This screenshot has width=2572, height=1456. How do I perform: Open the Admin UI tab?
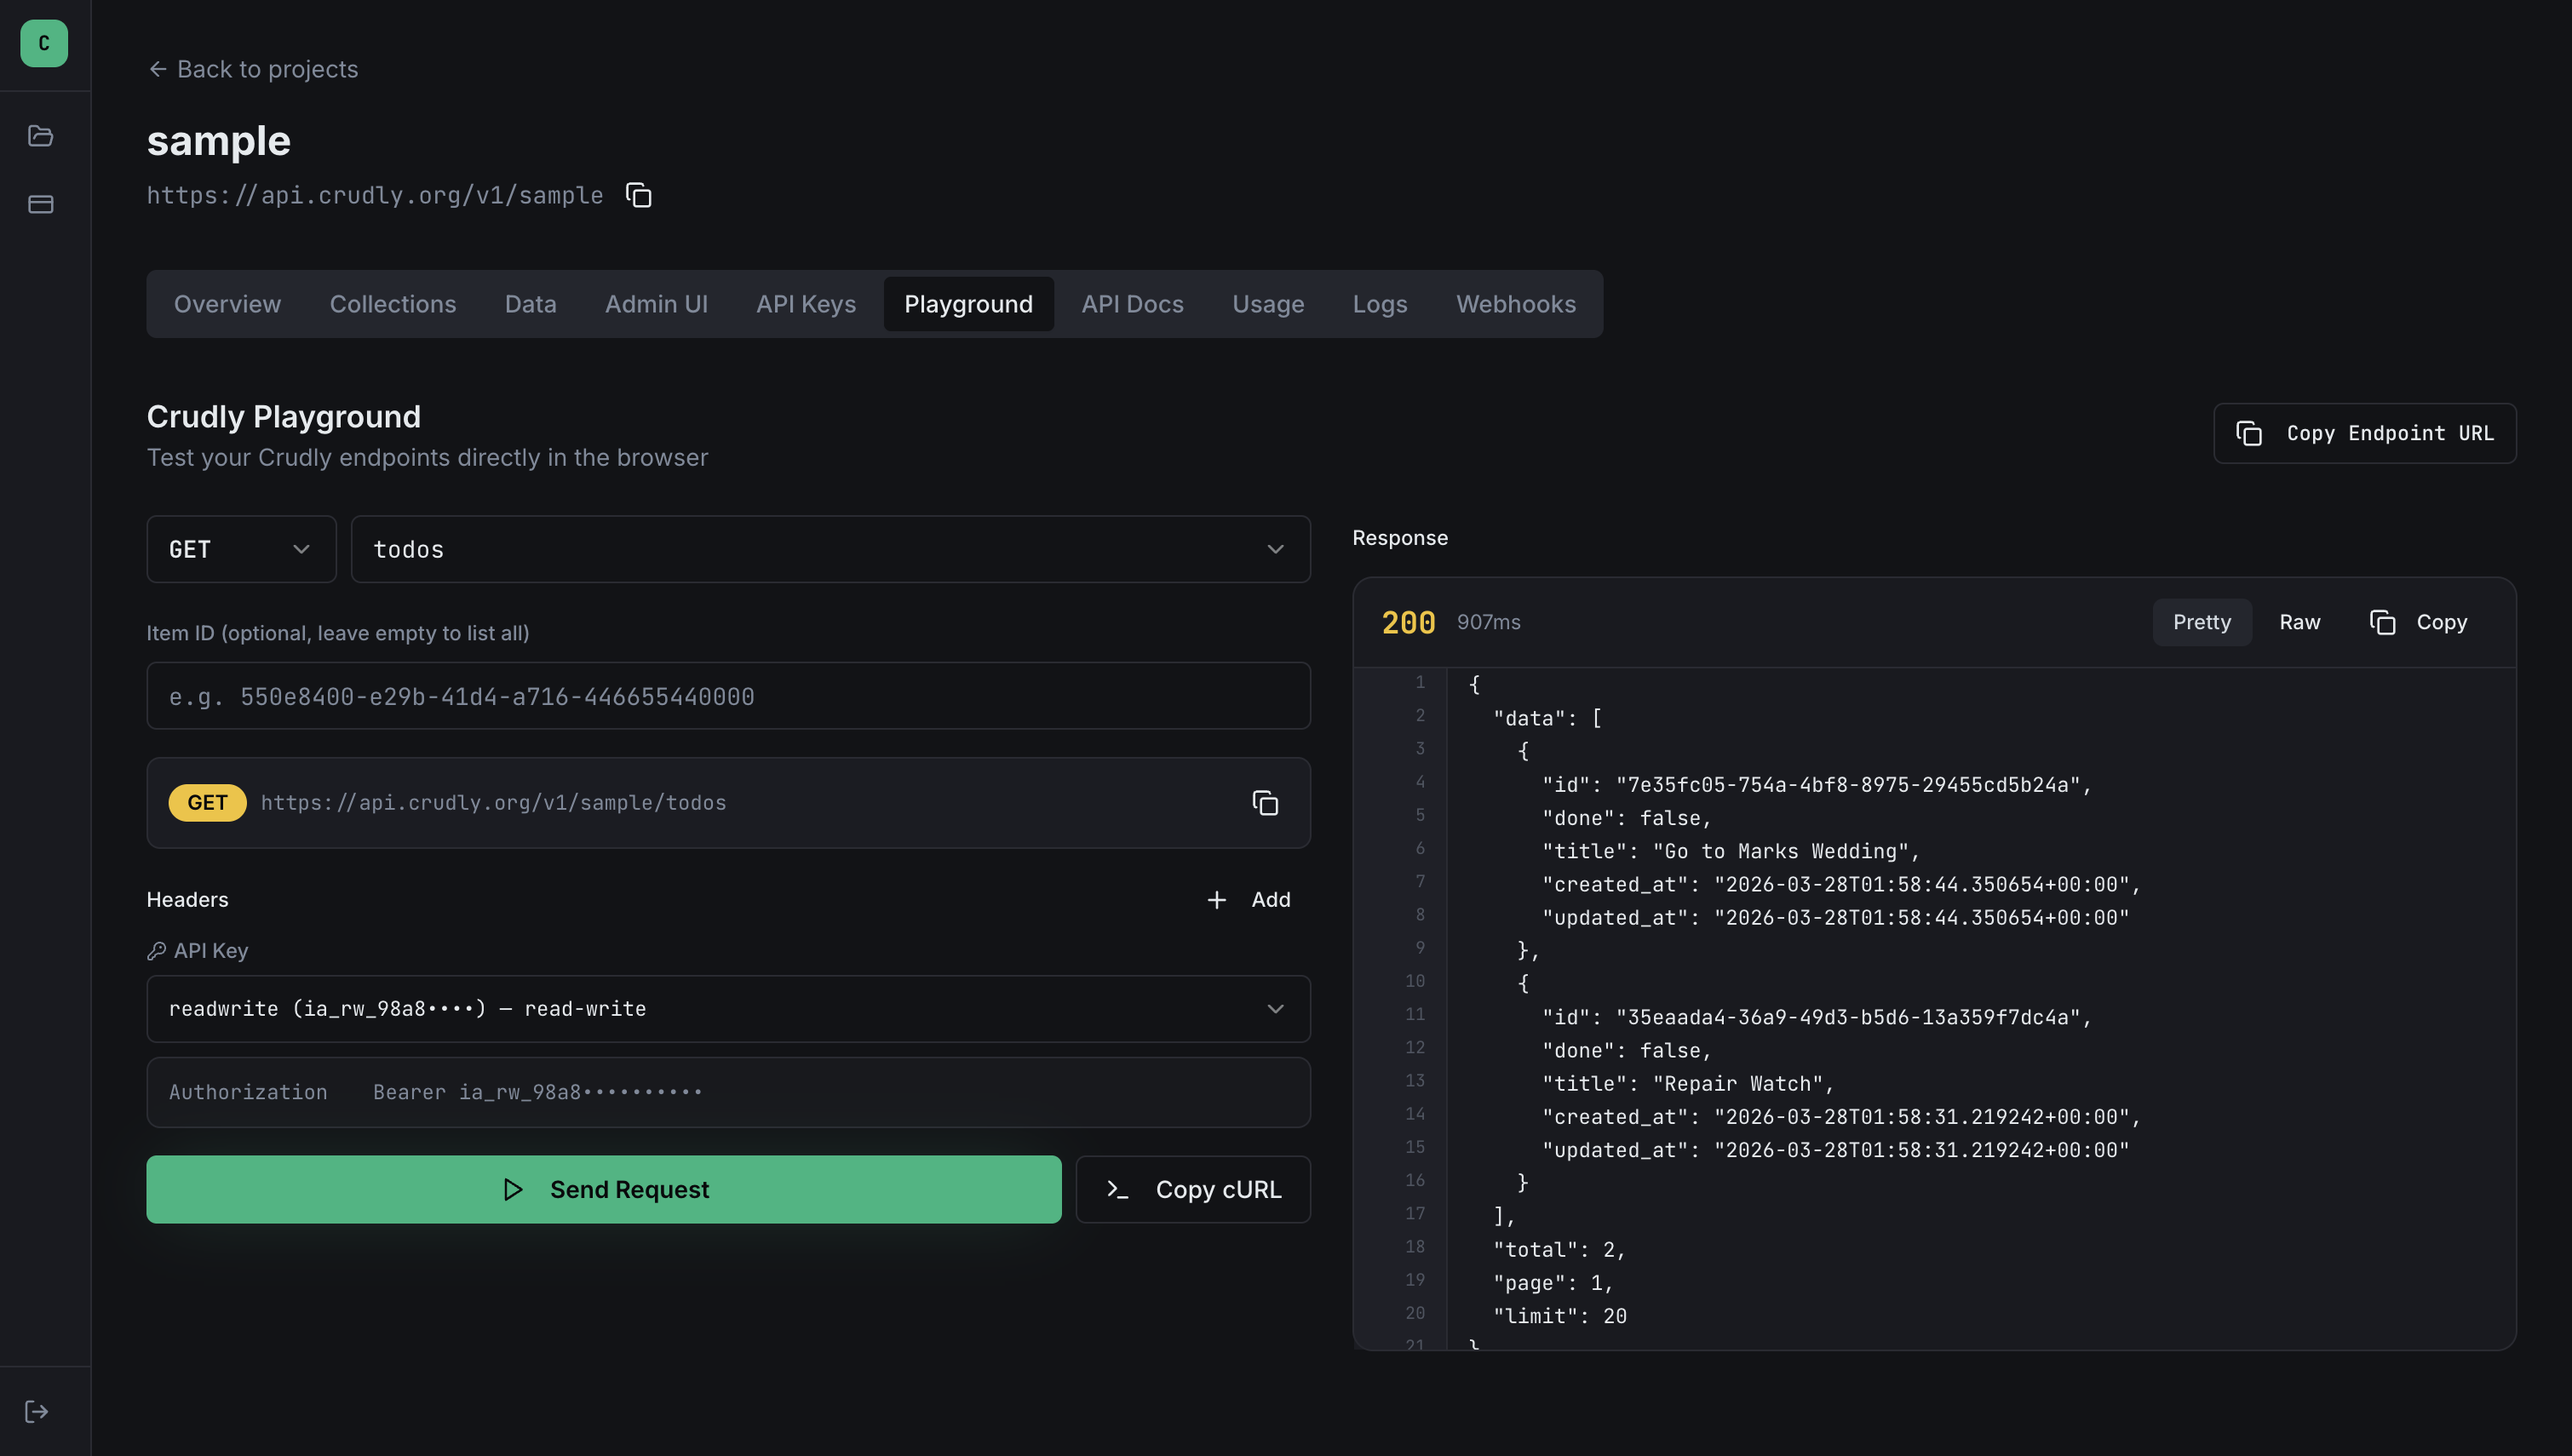[x=656, y=304]
